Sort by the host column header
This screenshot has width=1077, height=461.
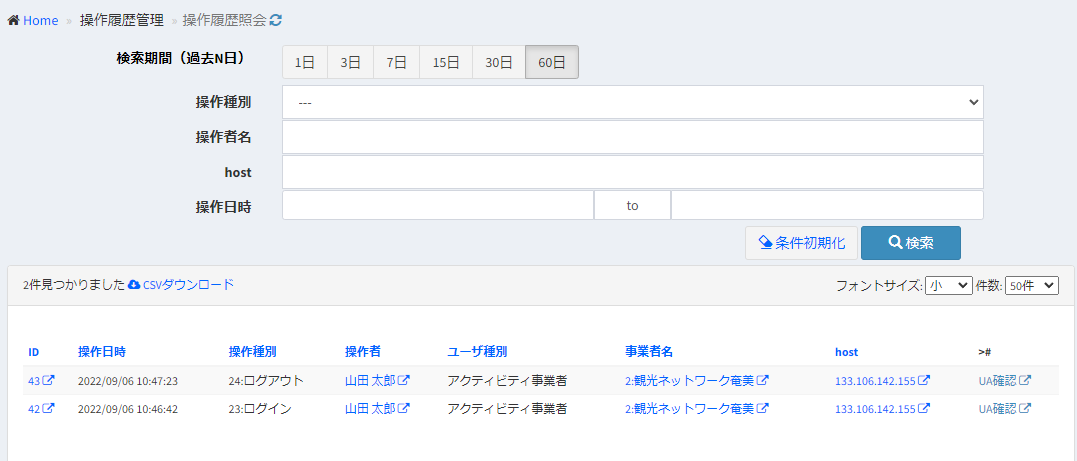(x=846, y=352)
